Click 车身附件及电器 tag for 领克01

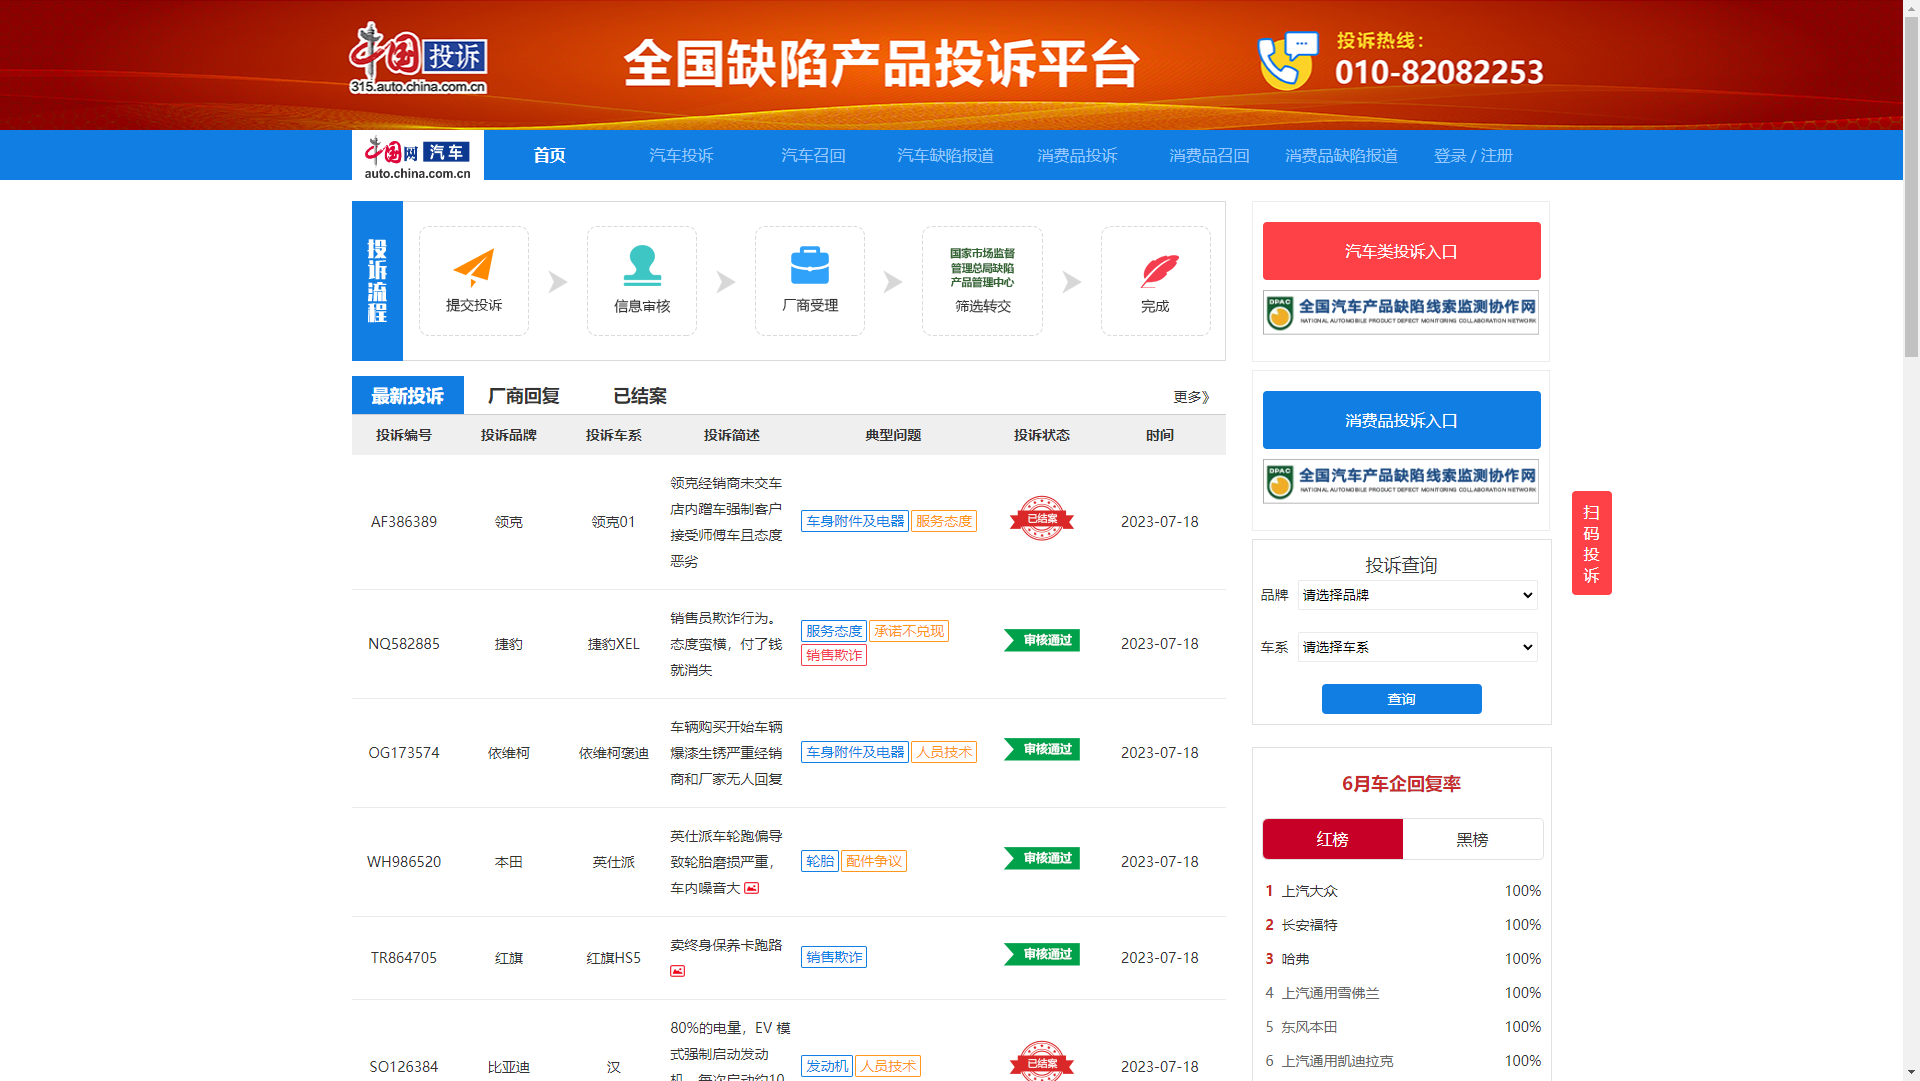tap(855, 521)
